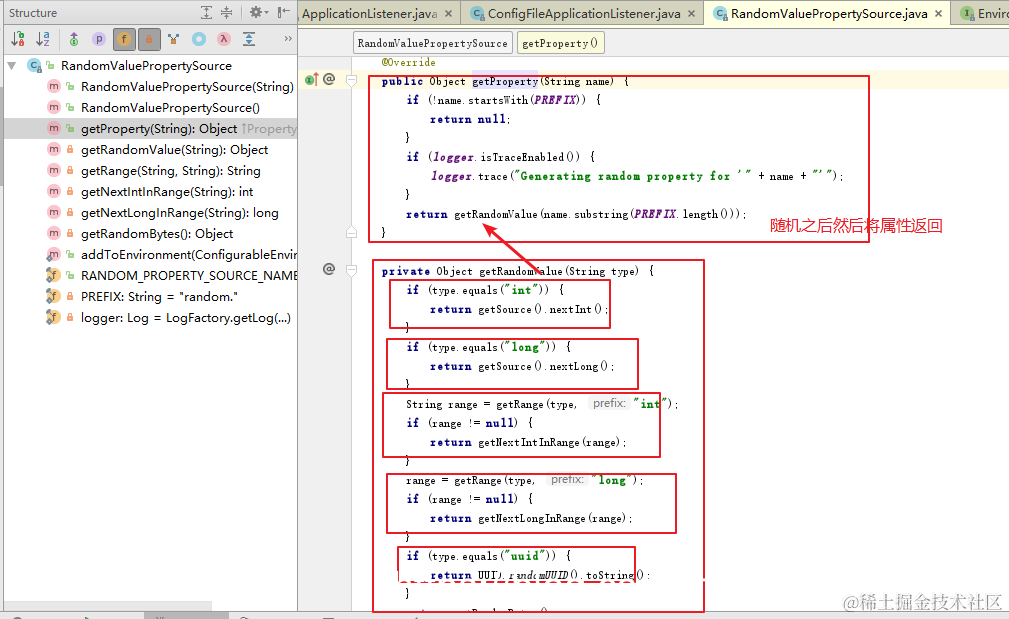1009x619 pixels.
Task: Toggle Show Lambdas (λ) filter
Action: click(x=224, y=39)
